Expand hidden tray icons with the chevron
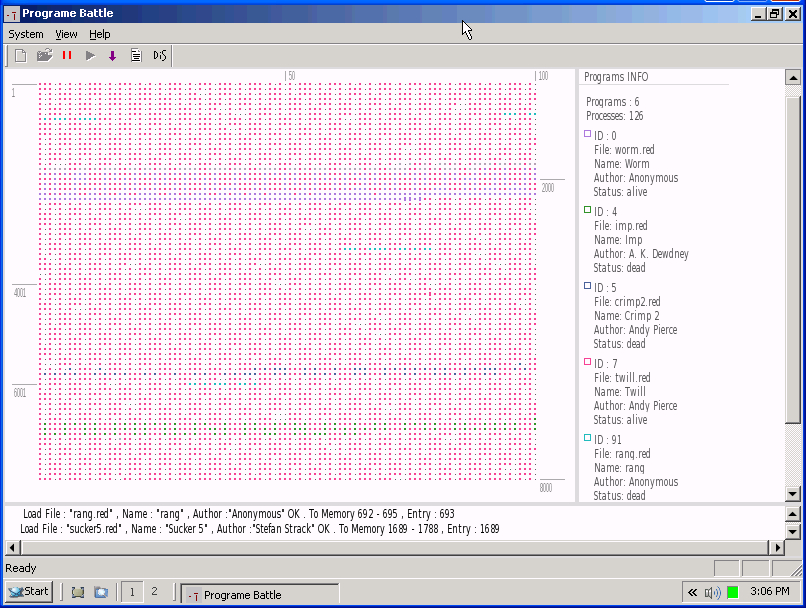 pyautogui.click(x=692, y=593)
